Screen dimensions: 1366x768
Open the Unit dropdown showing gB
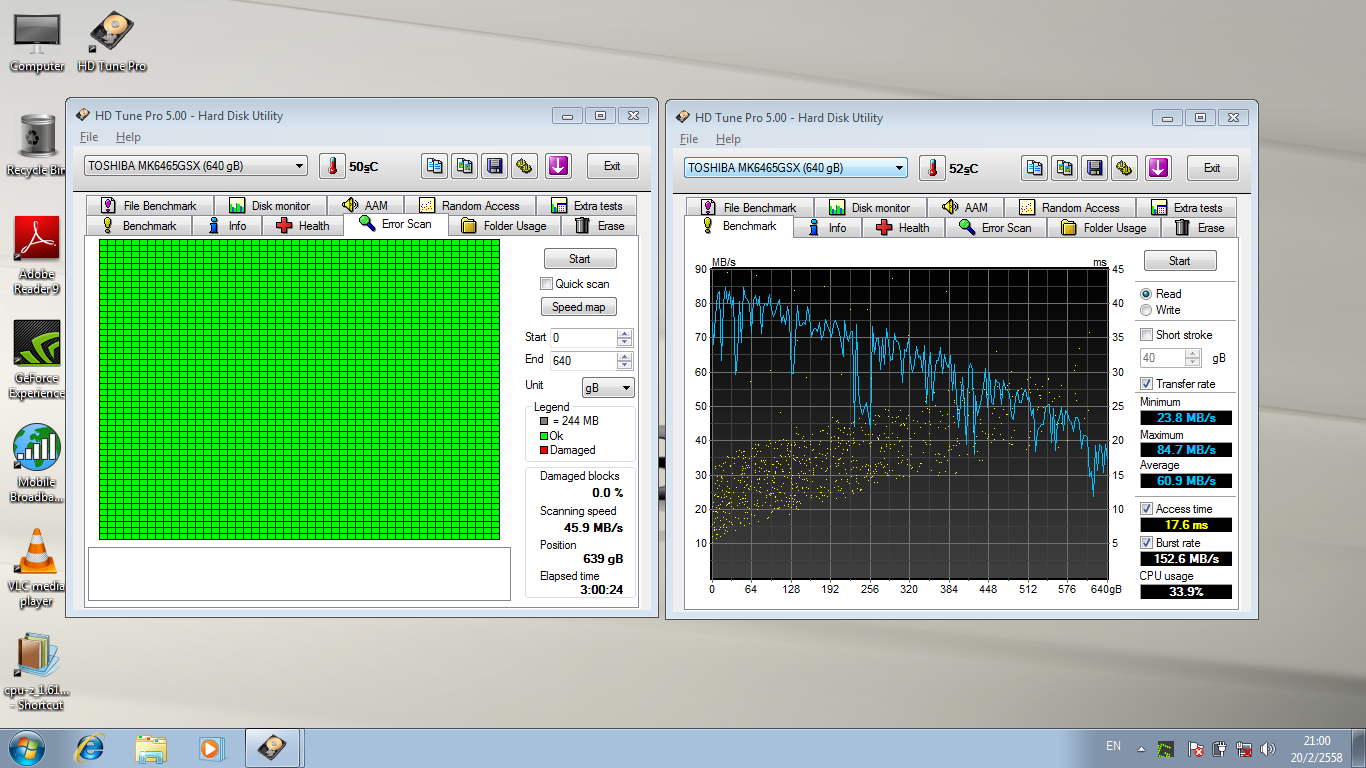(608, 387)
